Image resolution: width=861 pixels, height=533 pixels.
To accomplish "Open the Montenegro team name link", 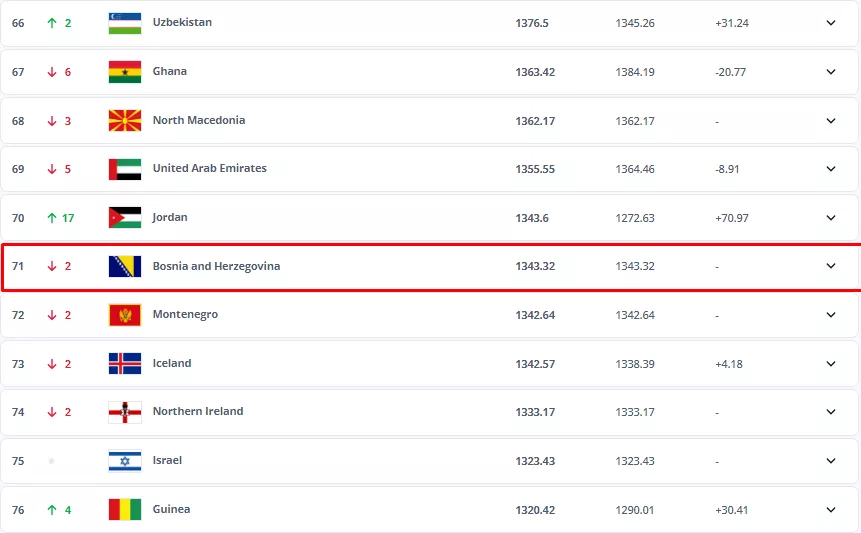I will point(185,315).
